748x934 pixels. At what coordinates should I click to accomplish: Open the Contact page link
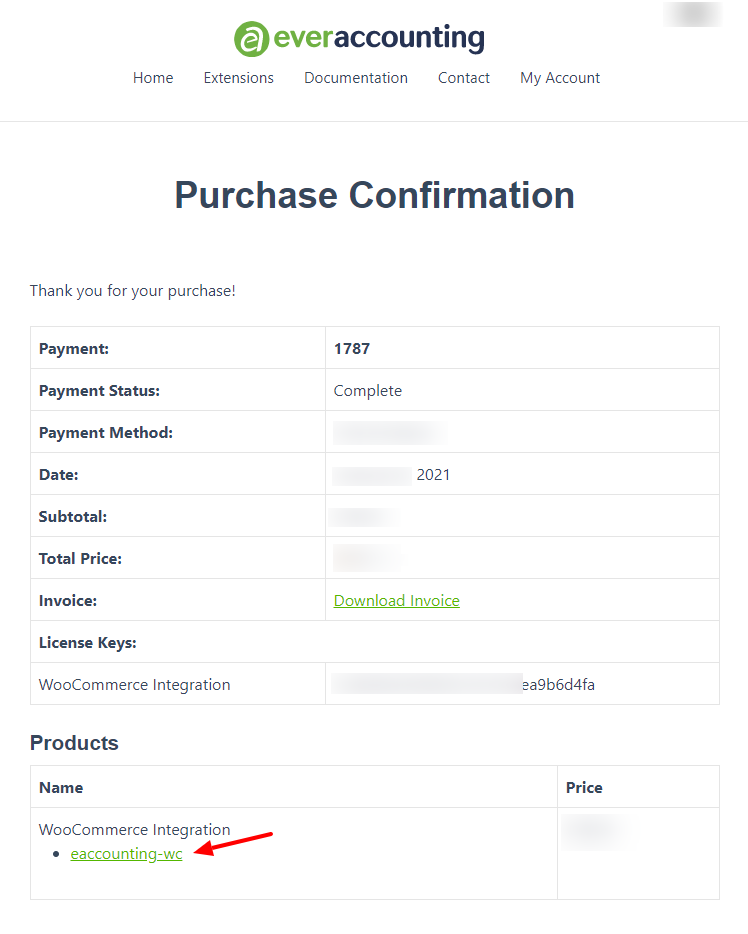464,78
